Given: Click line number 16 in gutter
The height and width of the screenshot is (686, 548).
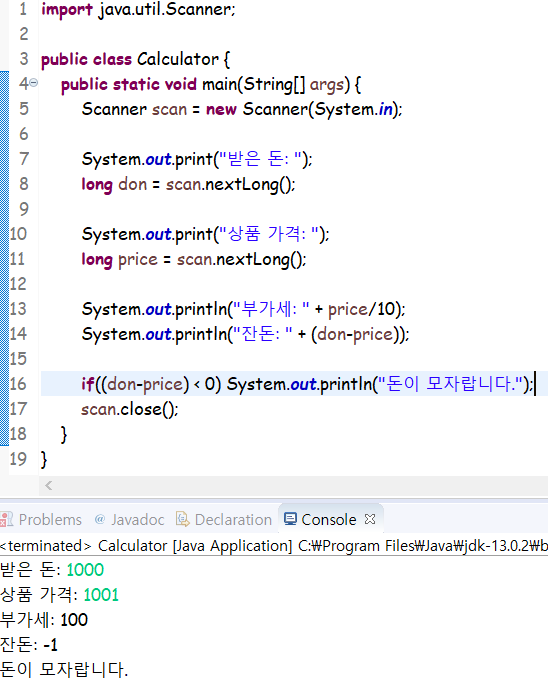Looking at the screenshot, I should coord(18,384).
